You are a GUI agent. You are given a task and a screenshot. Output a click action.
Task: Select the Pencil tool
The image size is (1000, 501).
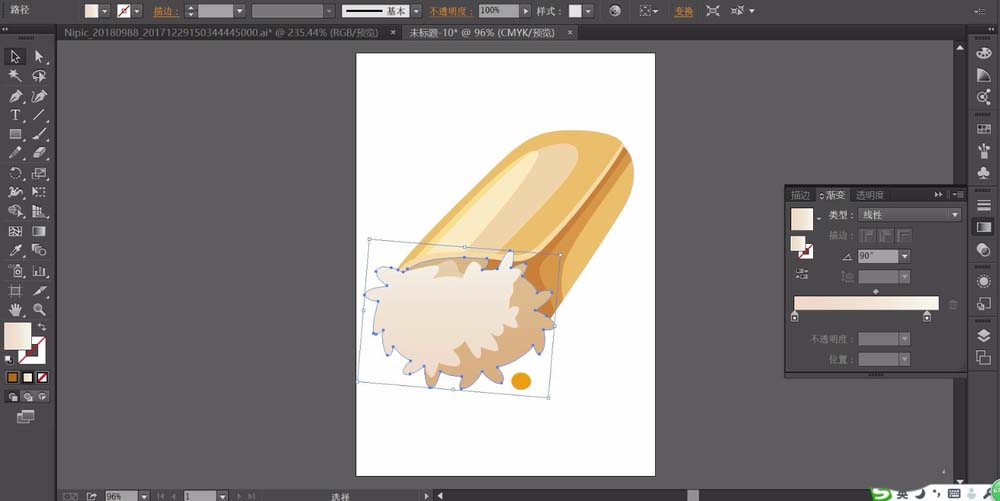click(x=15, y=153)
